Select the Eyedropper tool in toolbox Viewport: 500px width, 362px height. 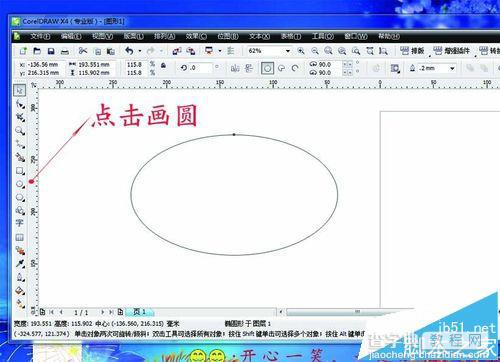click(x=20, y=264)
